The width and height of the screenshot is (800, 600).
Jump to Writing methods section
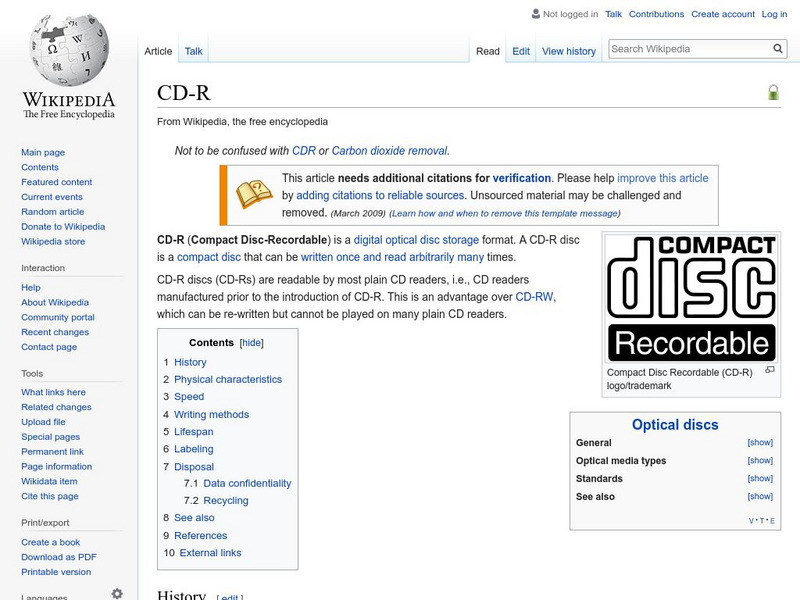pos(212,414)
